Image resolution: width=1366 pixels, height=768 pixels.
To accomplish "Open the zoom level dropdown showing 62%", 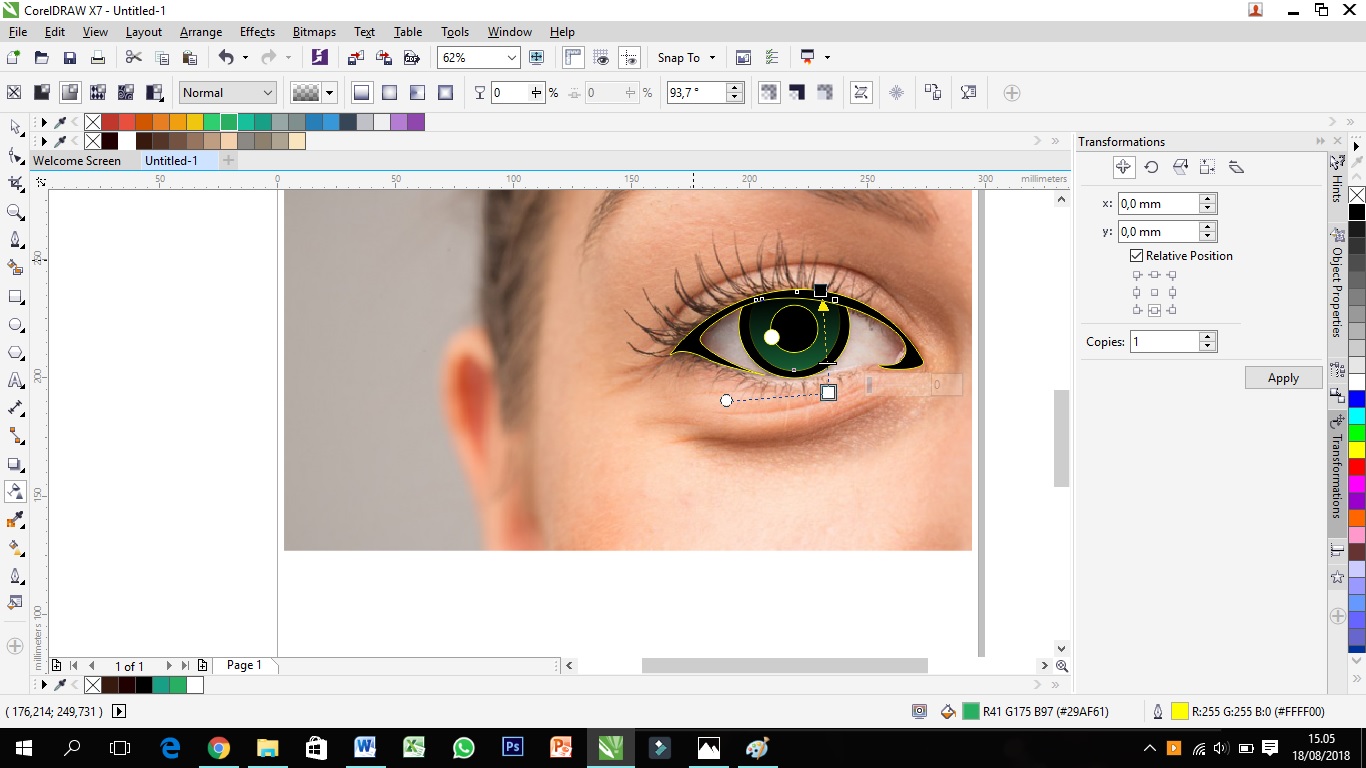I will [510, 57].
